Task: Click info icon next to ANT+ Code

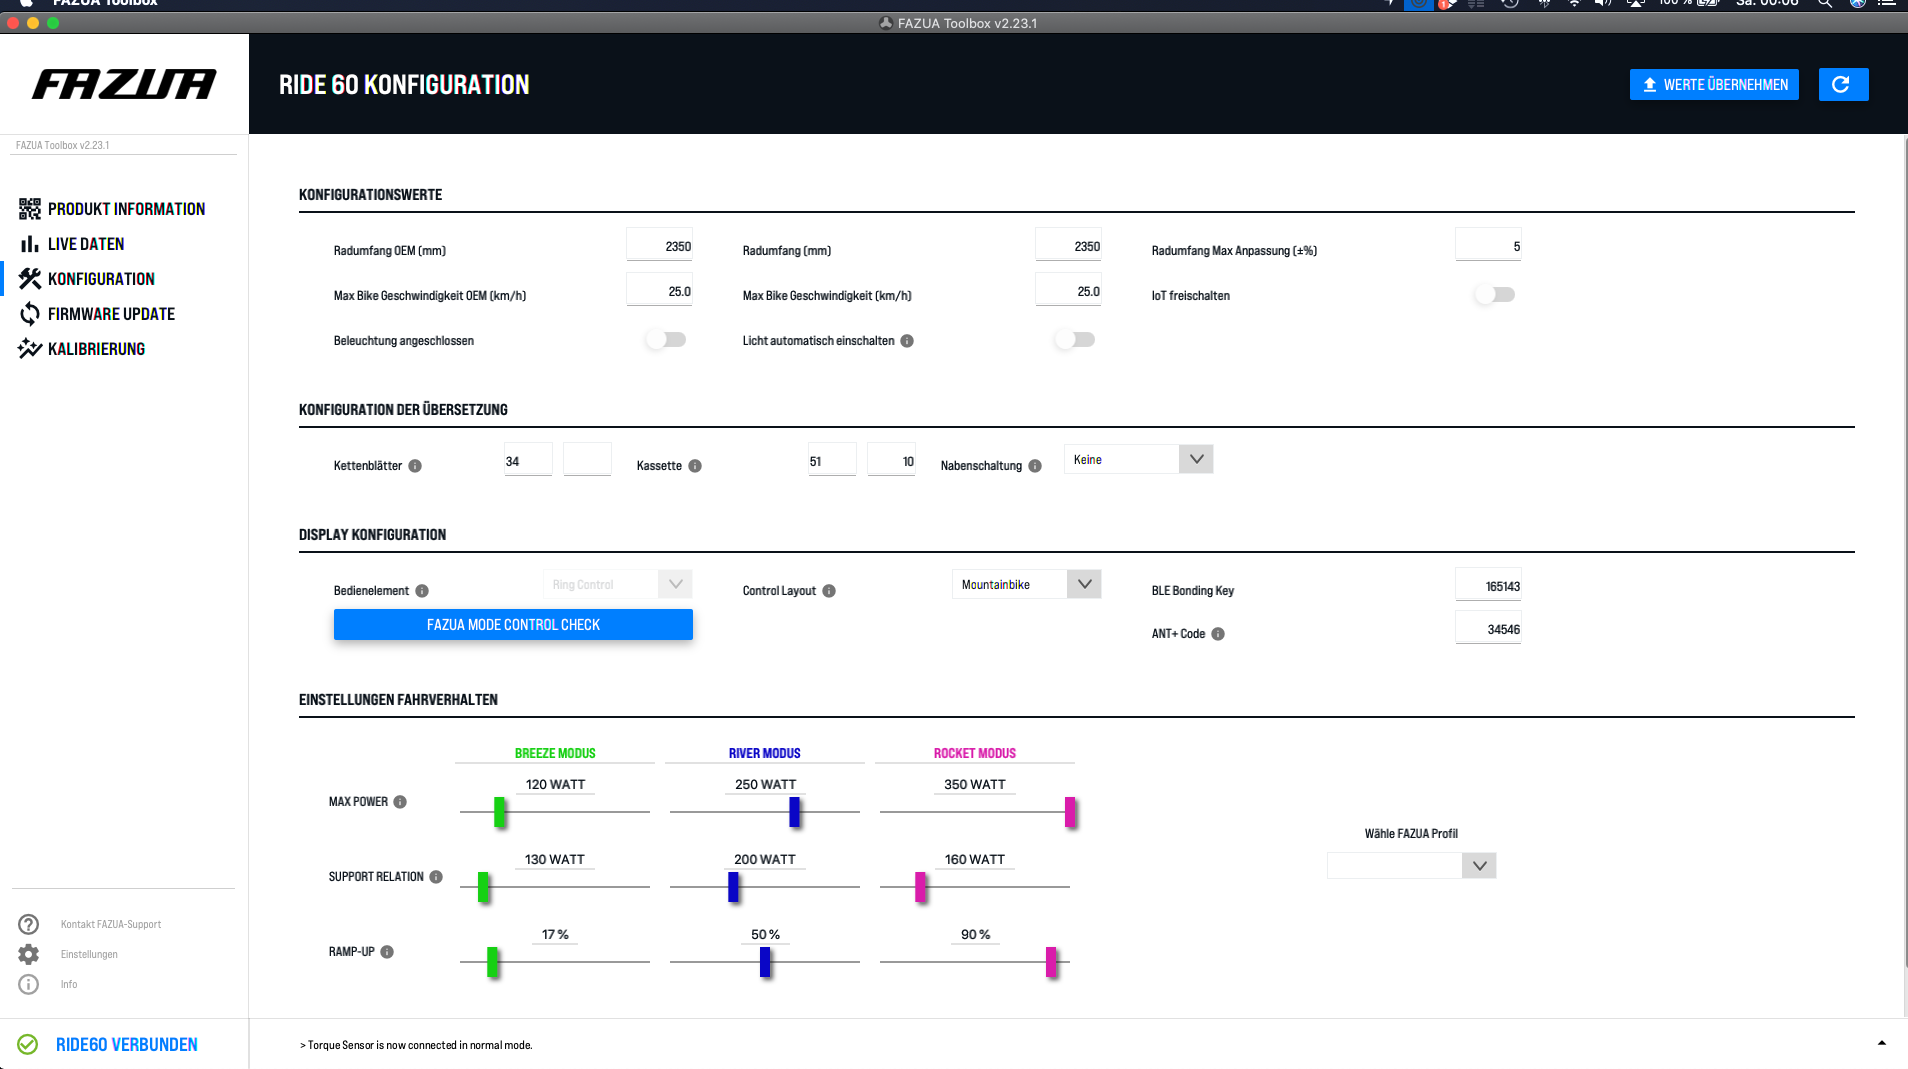Action: (x=1218, y=634)
